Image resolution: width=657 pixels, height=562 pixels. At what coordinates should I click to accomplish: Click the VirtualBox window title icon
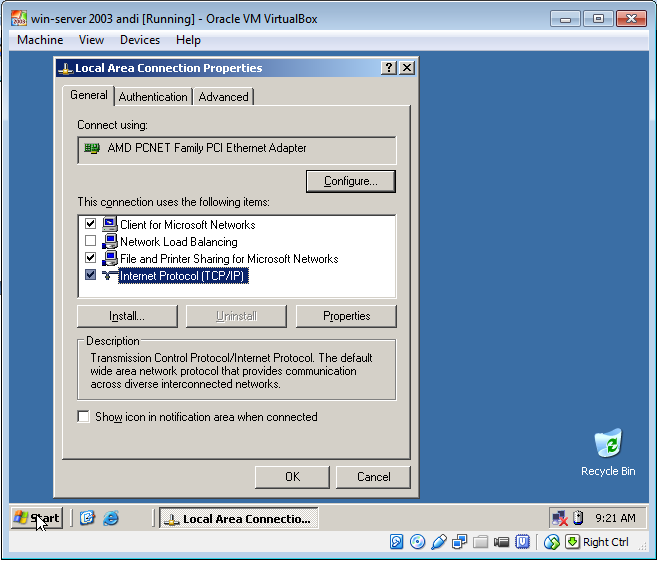[19, 19]
